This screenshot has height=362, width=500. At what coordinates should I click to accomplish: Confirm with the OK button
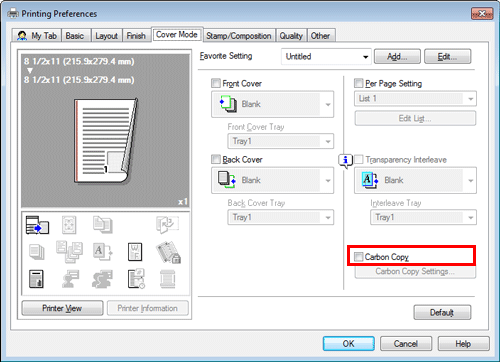349,344
